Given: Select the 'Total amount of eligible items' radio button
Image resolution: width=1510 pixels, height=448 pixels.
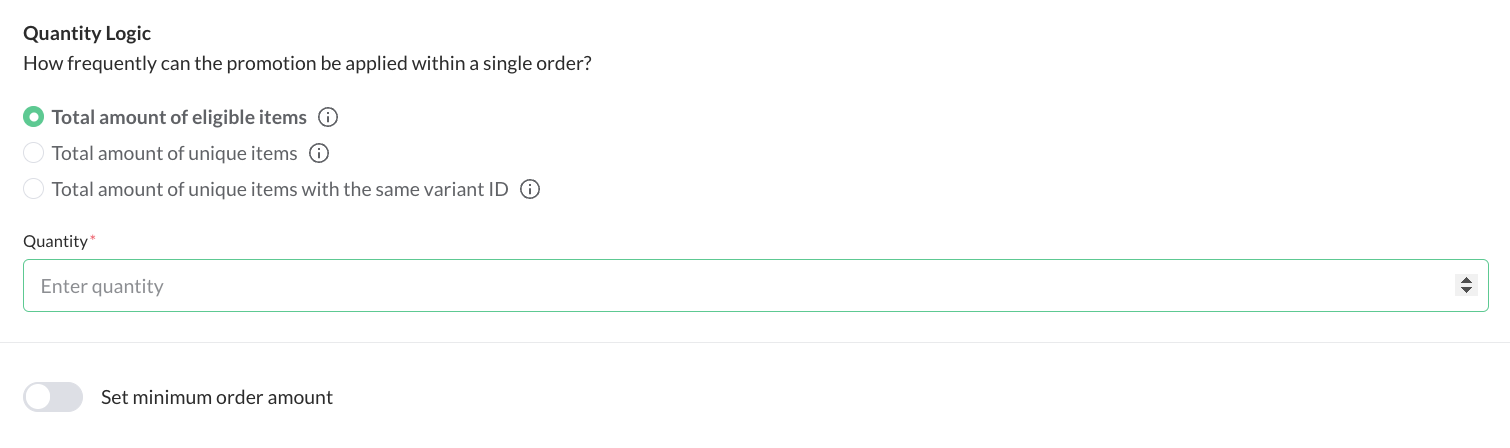Looking at the screenshot, I should (x=34, y=118).
